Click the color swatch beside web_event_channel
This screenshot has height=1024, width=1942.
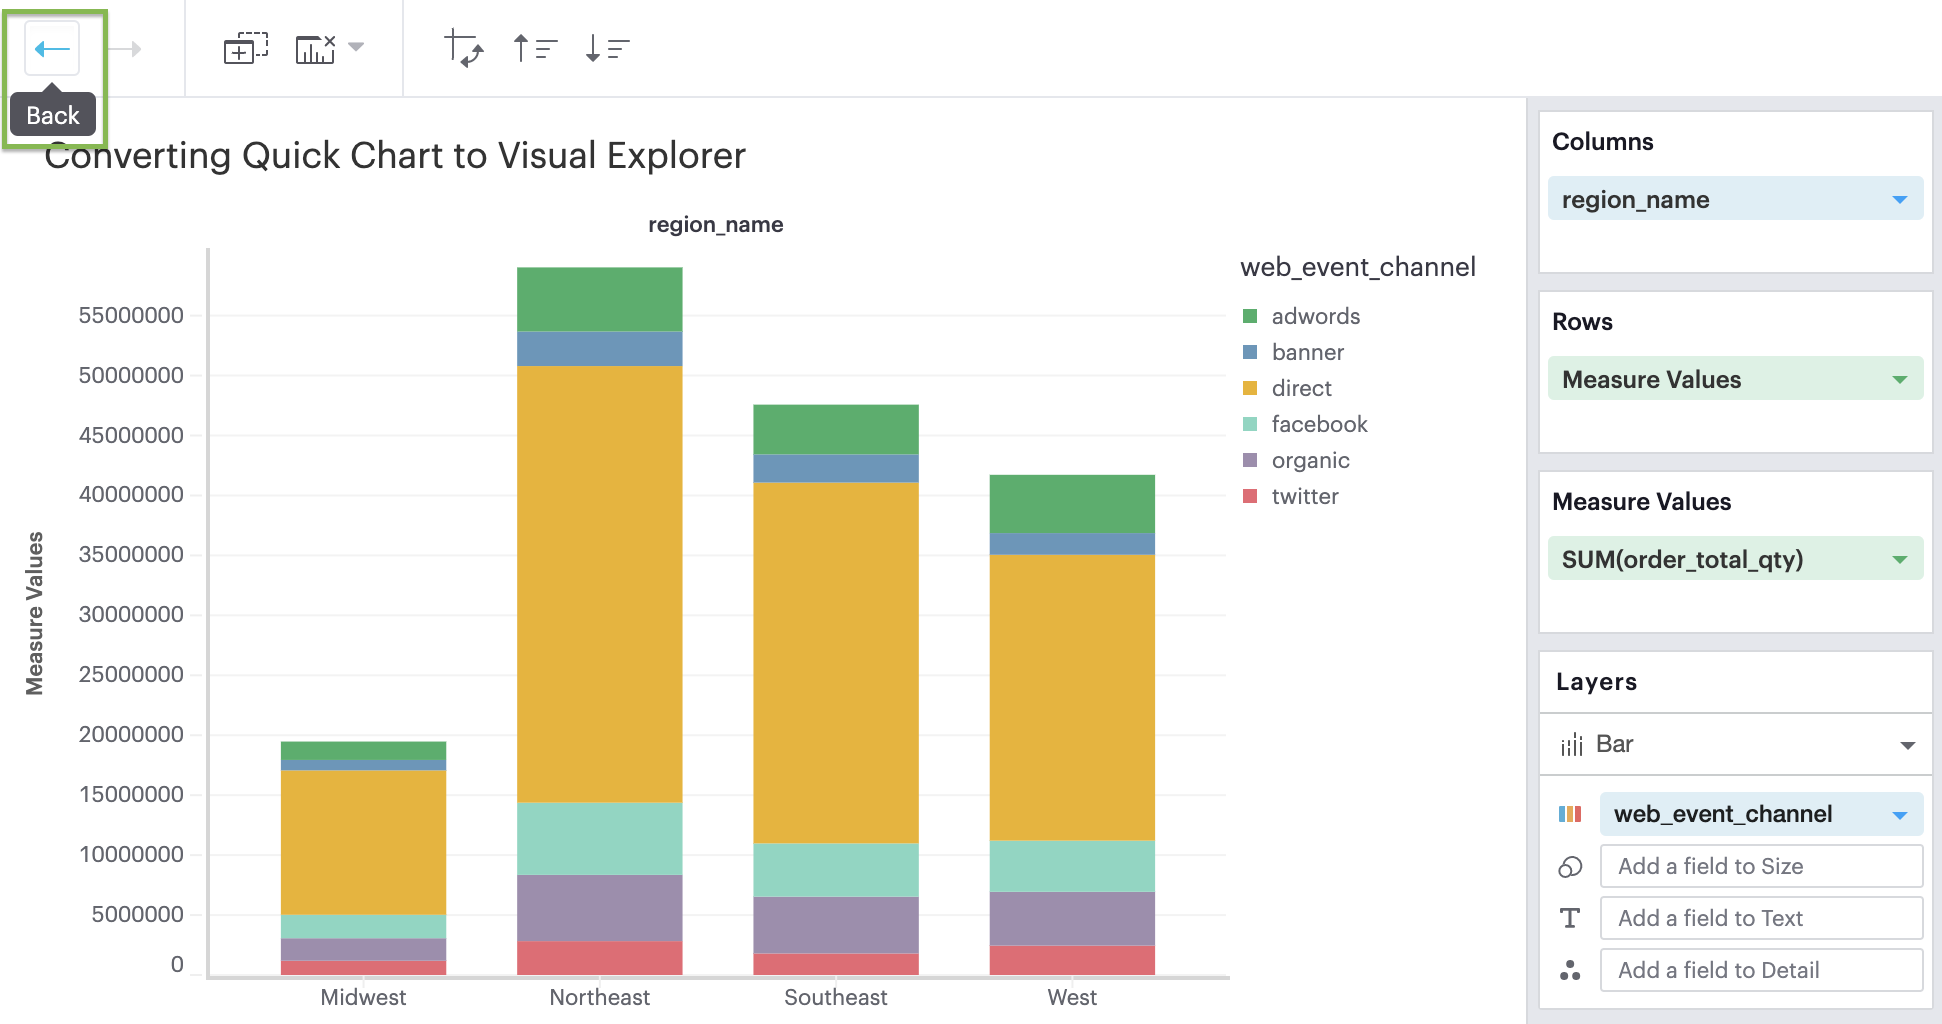click(x=1571, y=814)
